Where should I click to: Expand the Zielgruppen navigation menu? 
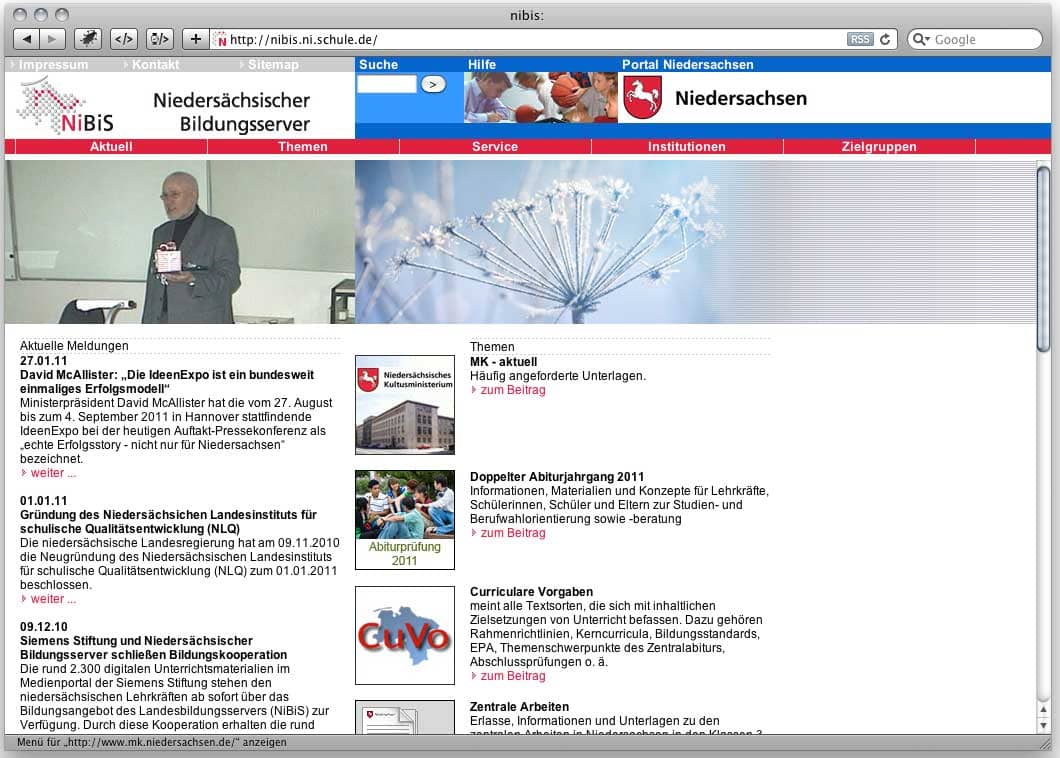pos(879,147)
